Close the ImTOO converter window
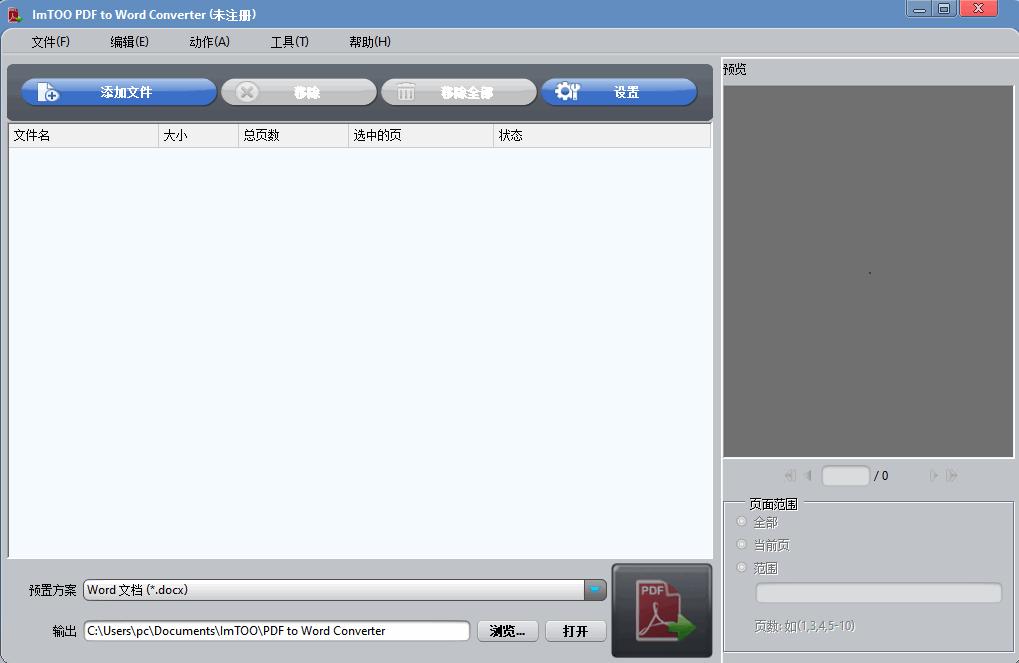1019x663 pixels. pos(978,9)
